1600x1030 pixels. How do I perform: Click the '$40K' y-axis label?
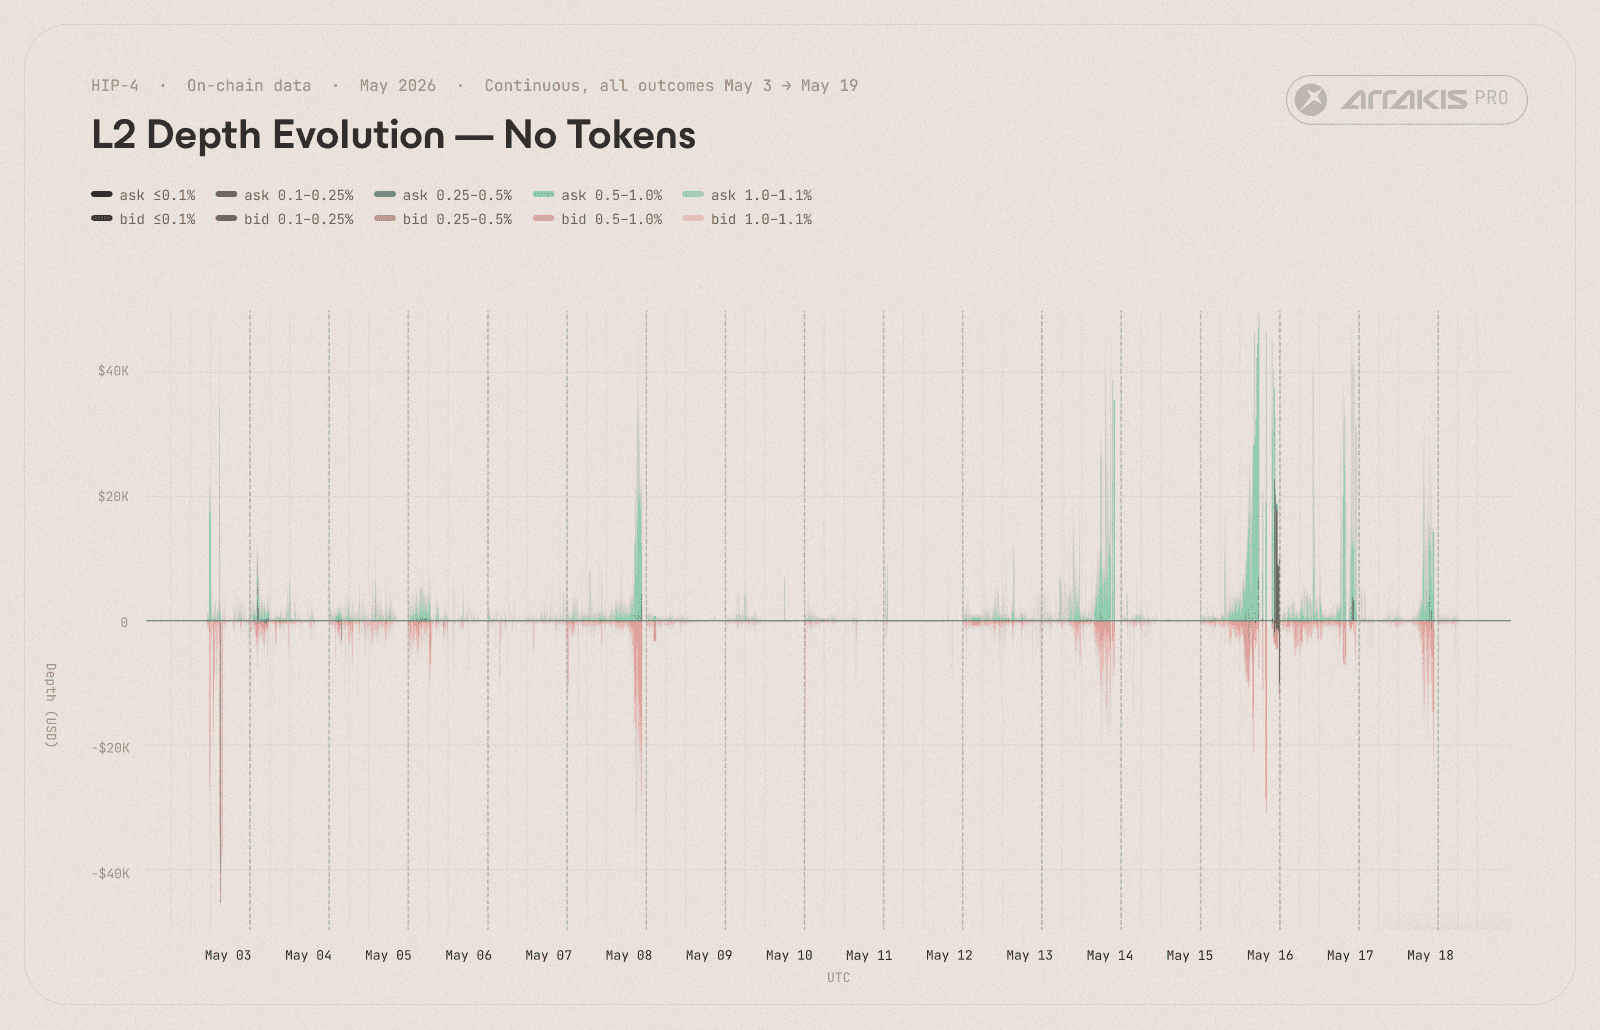(113, 371)
